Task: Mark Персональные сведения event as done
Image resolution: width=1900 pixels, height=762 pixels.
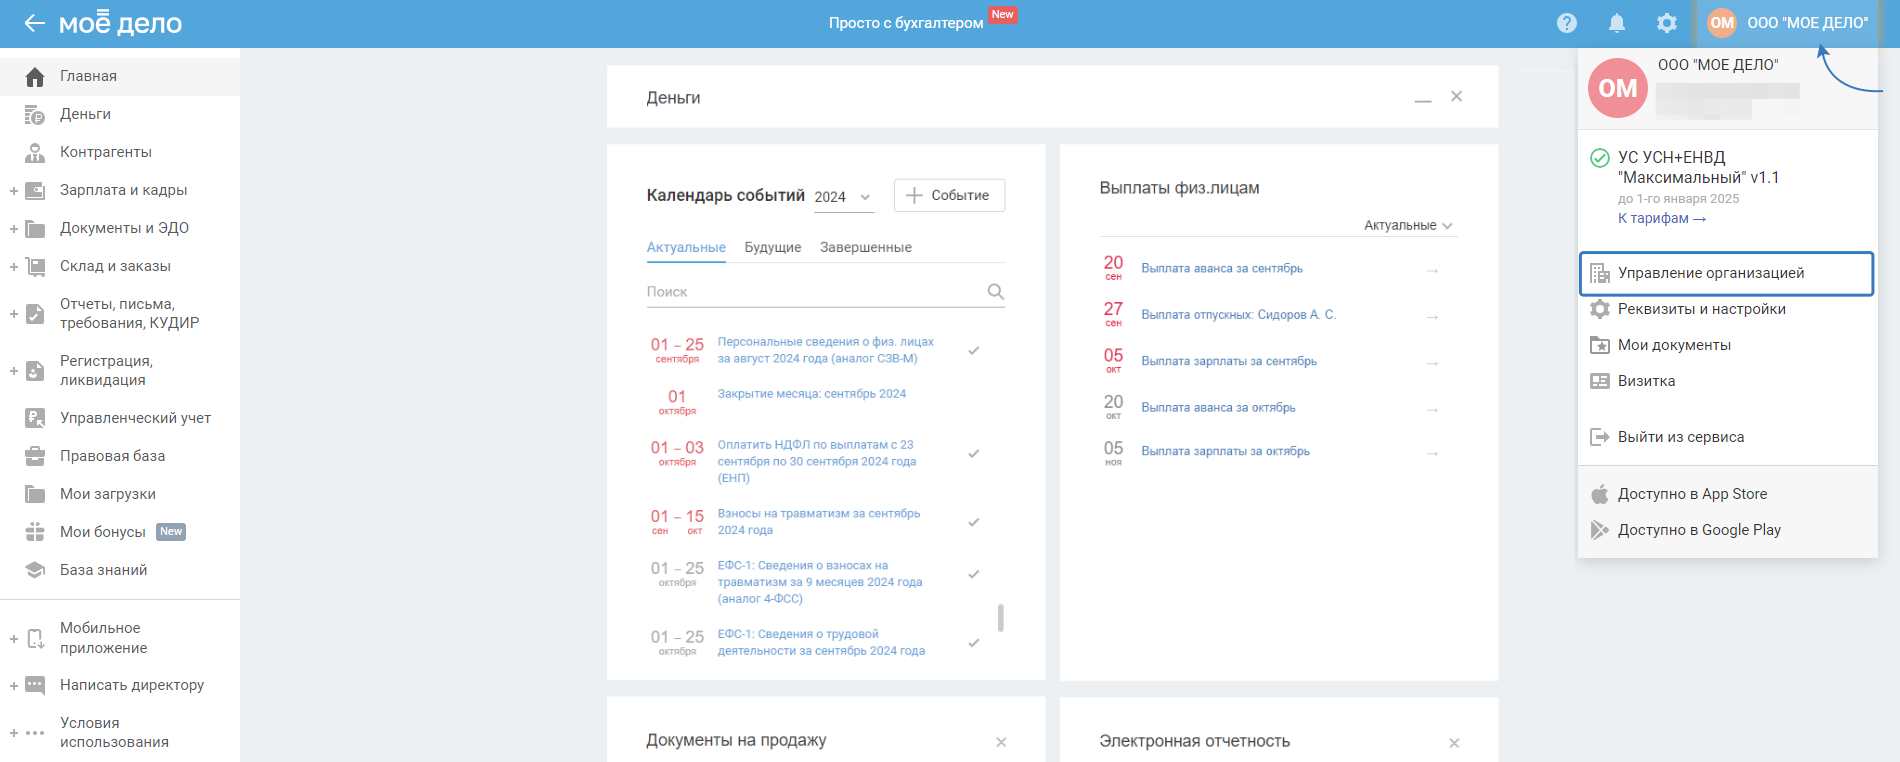Action: coord(974,351)
